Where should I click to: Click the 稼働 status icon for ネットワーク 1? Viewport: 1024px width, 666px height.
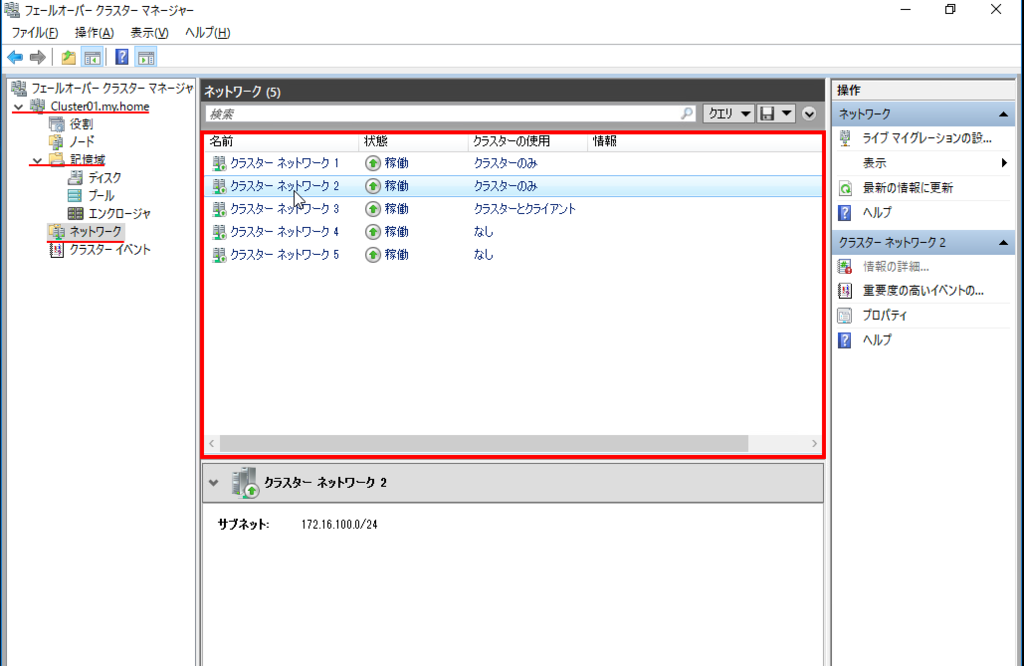(372, 163)
